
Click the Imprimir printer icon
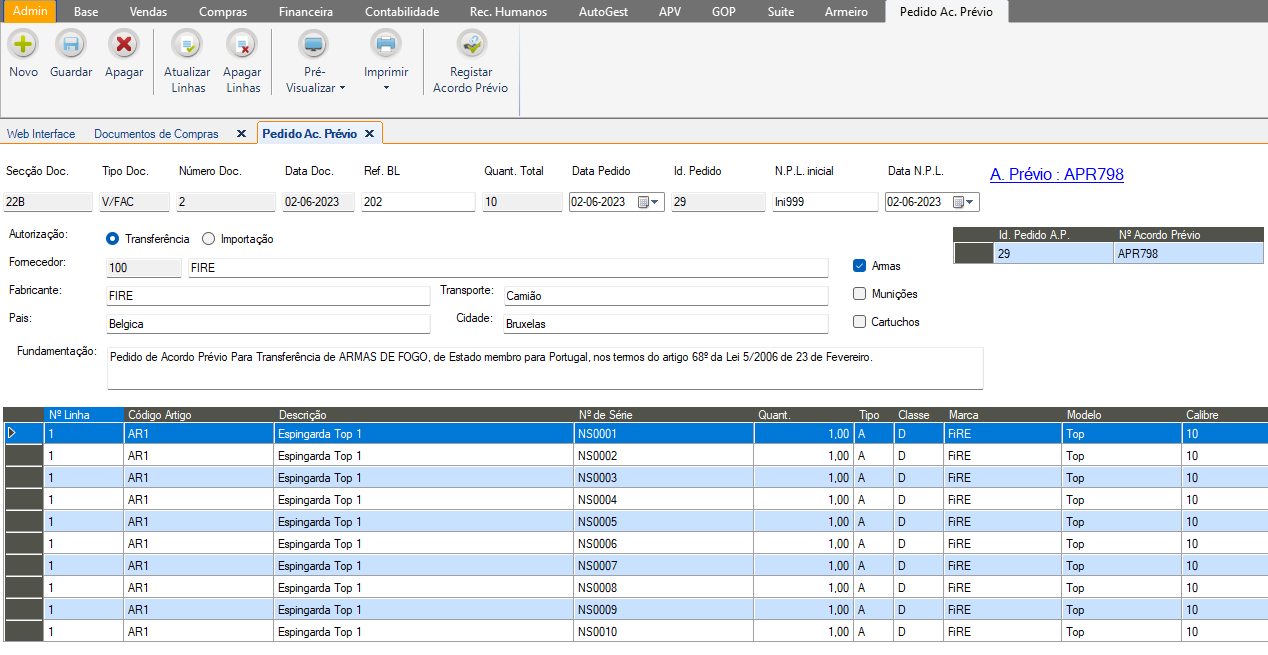(386, 45)
